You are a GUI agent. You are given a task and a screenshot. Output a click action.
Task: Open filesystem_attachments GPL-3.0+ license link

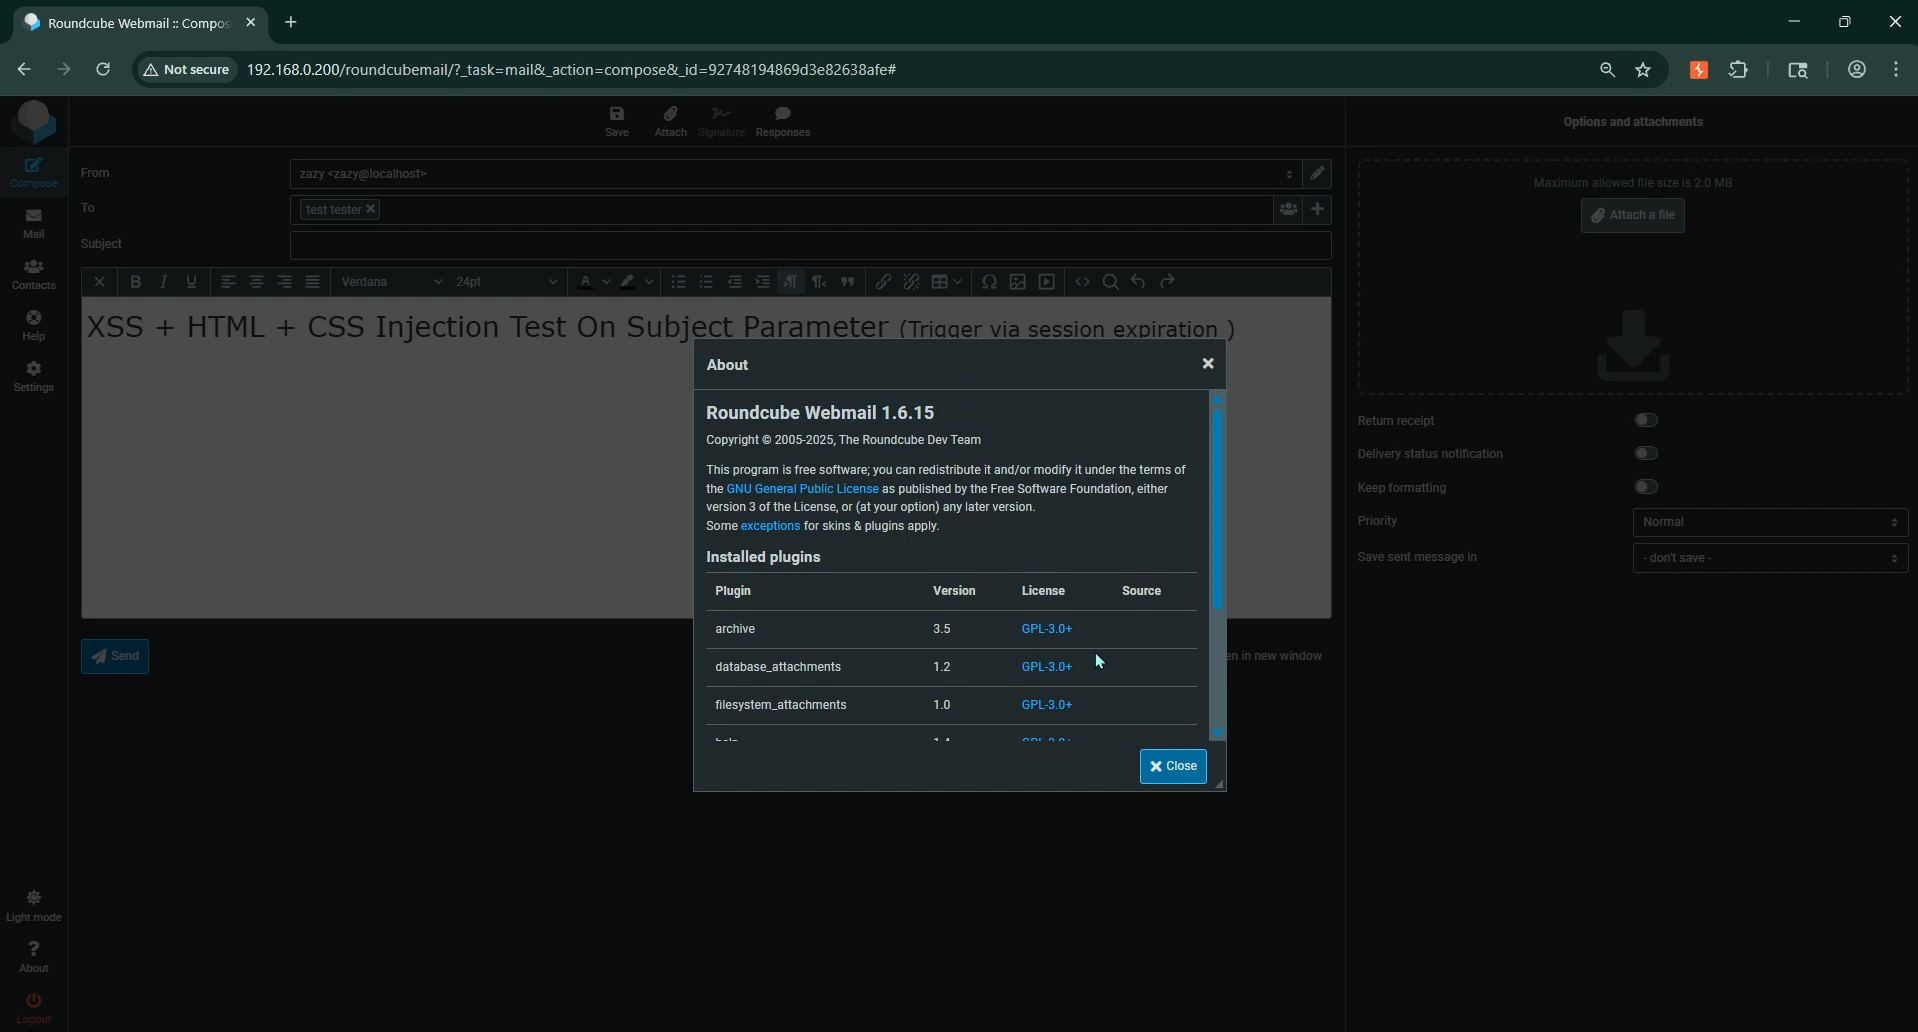[x=1046, y=705]
